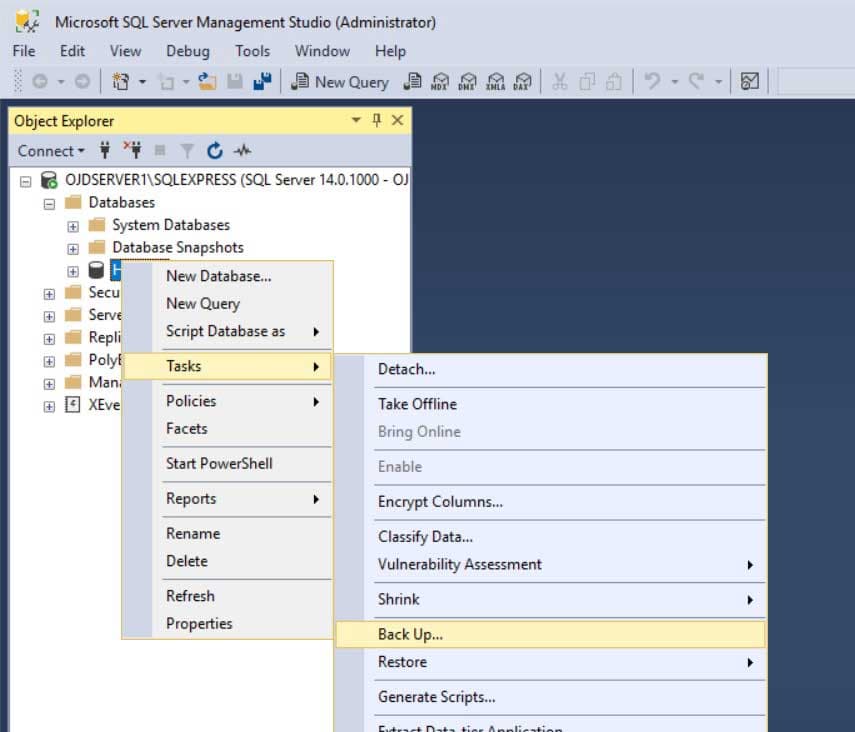This screenshot has height=732, width=855.
Task: Select Start PowerShell menu entry
Action: (228, 464)
